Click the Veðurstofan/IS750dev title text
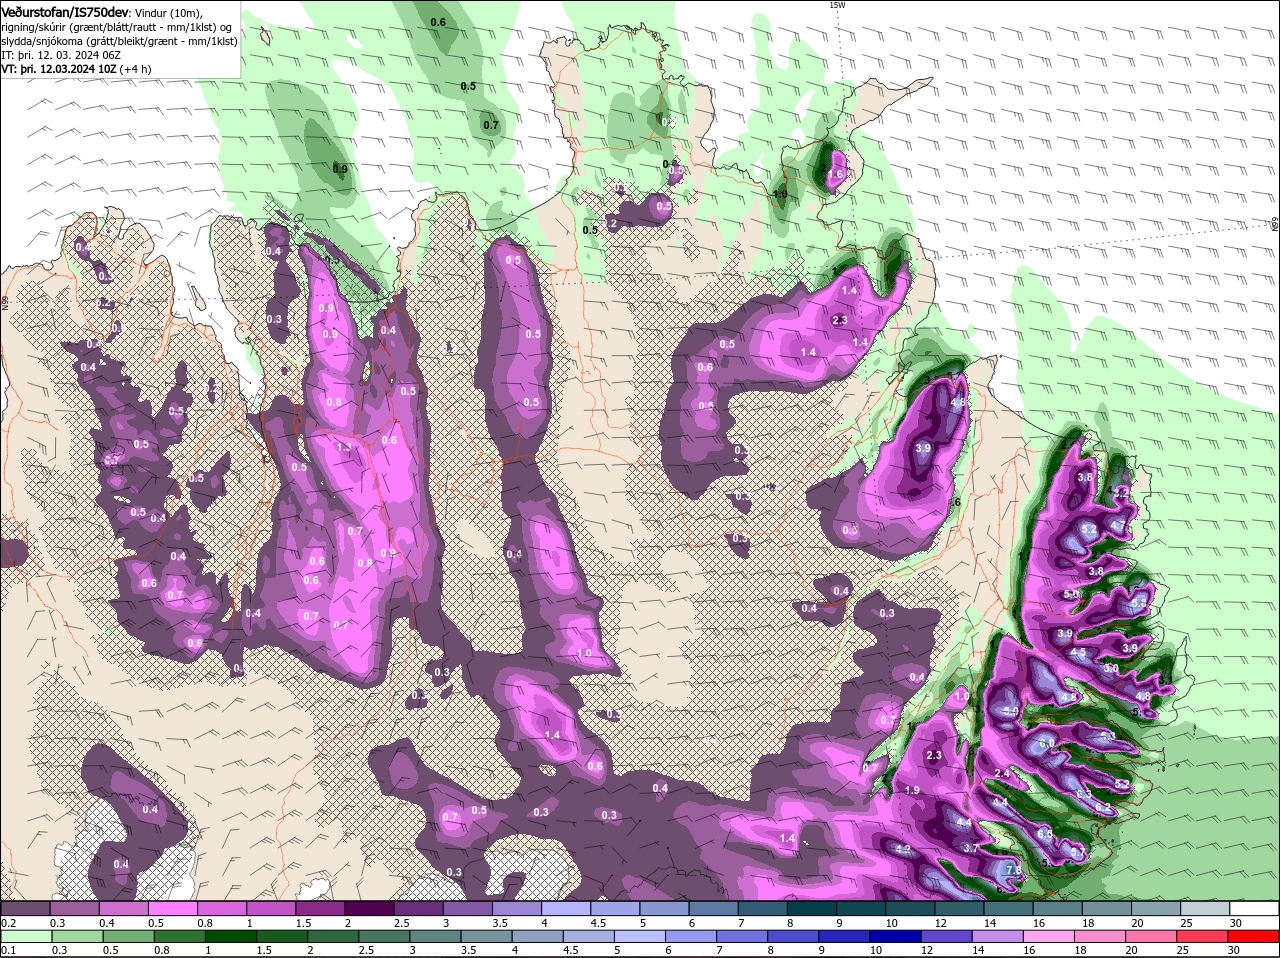 point(64,11)
